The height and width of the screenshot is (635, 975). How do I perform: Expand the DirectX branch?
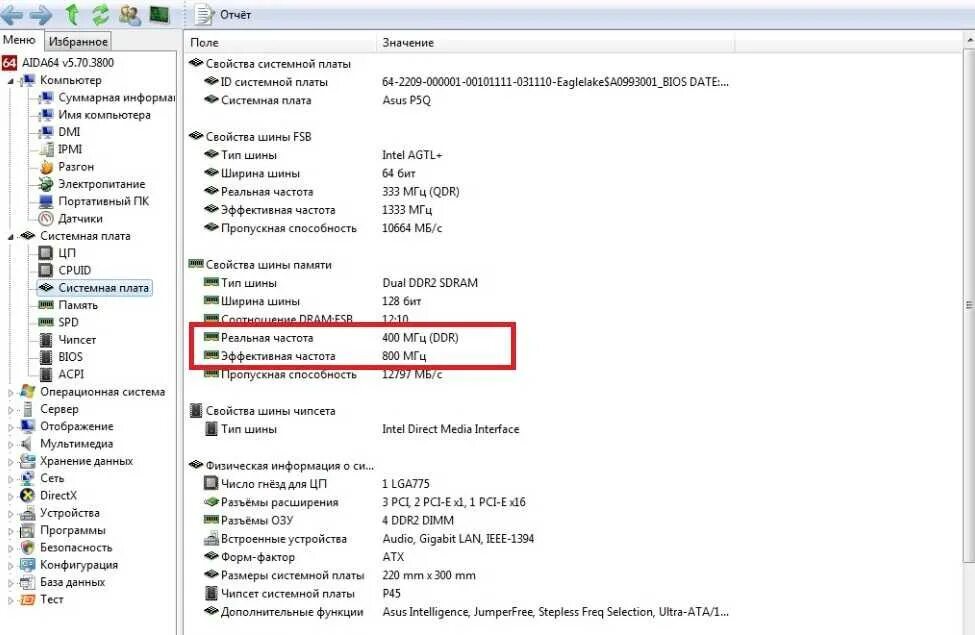[x=11, y=496]
